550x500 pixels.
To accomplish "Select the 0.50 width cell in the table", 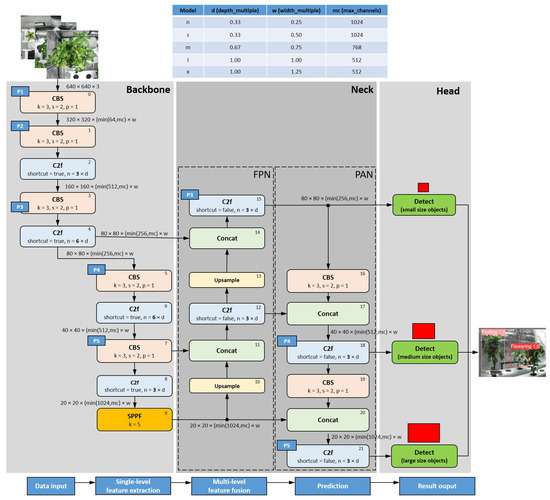I will (x=296, y=35).
